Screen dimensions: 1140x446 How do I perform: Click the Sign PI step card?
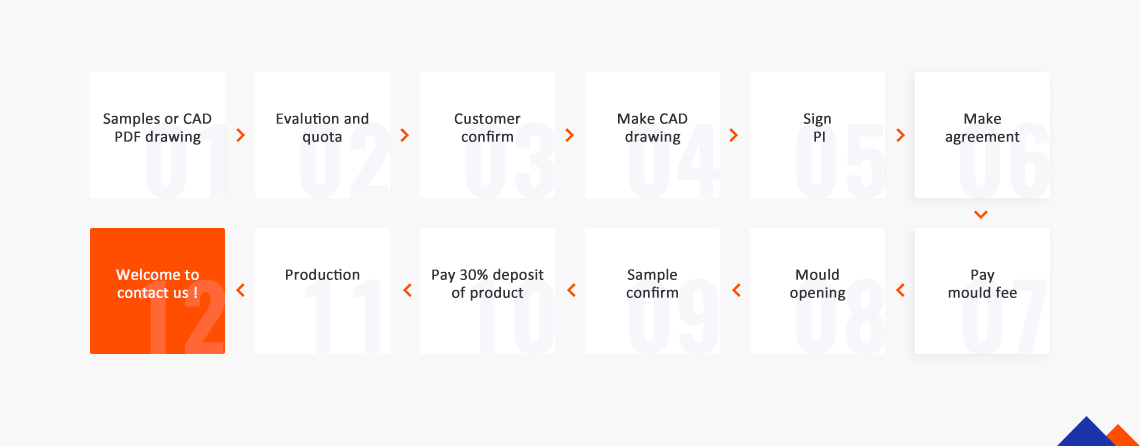[817, 134]
